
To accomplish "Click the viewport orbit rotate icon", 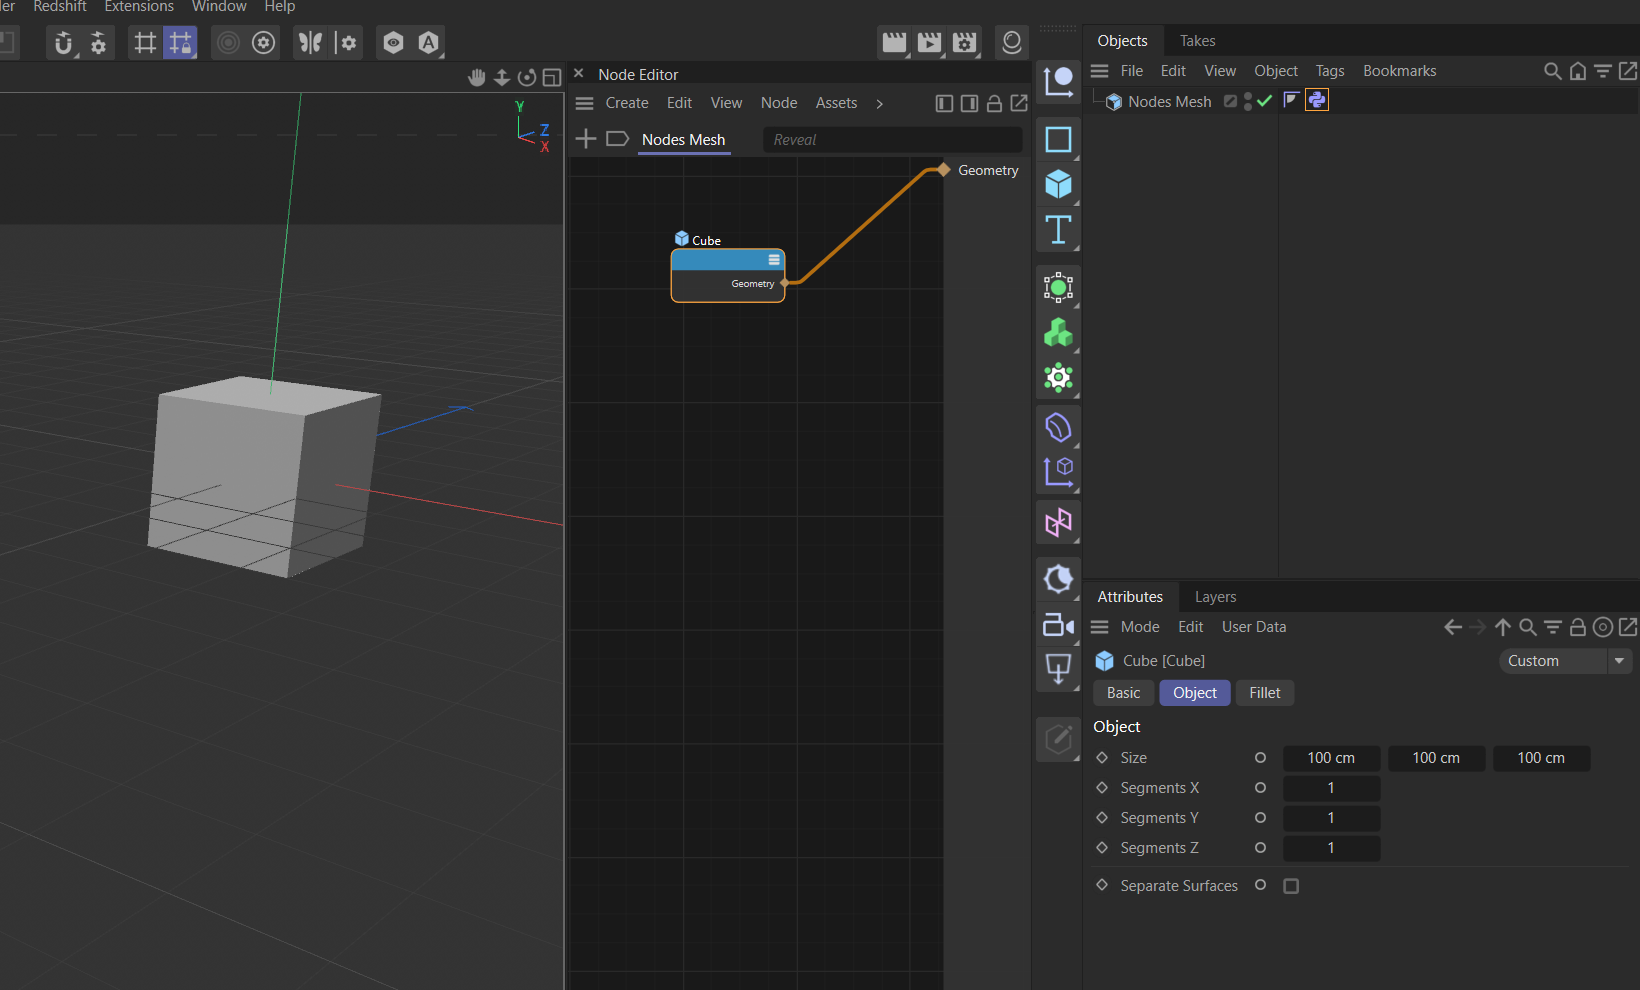I will 527,77.
